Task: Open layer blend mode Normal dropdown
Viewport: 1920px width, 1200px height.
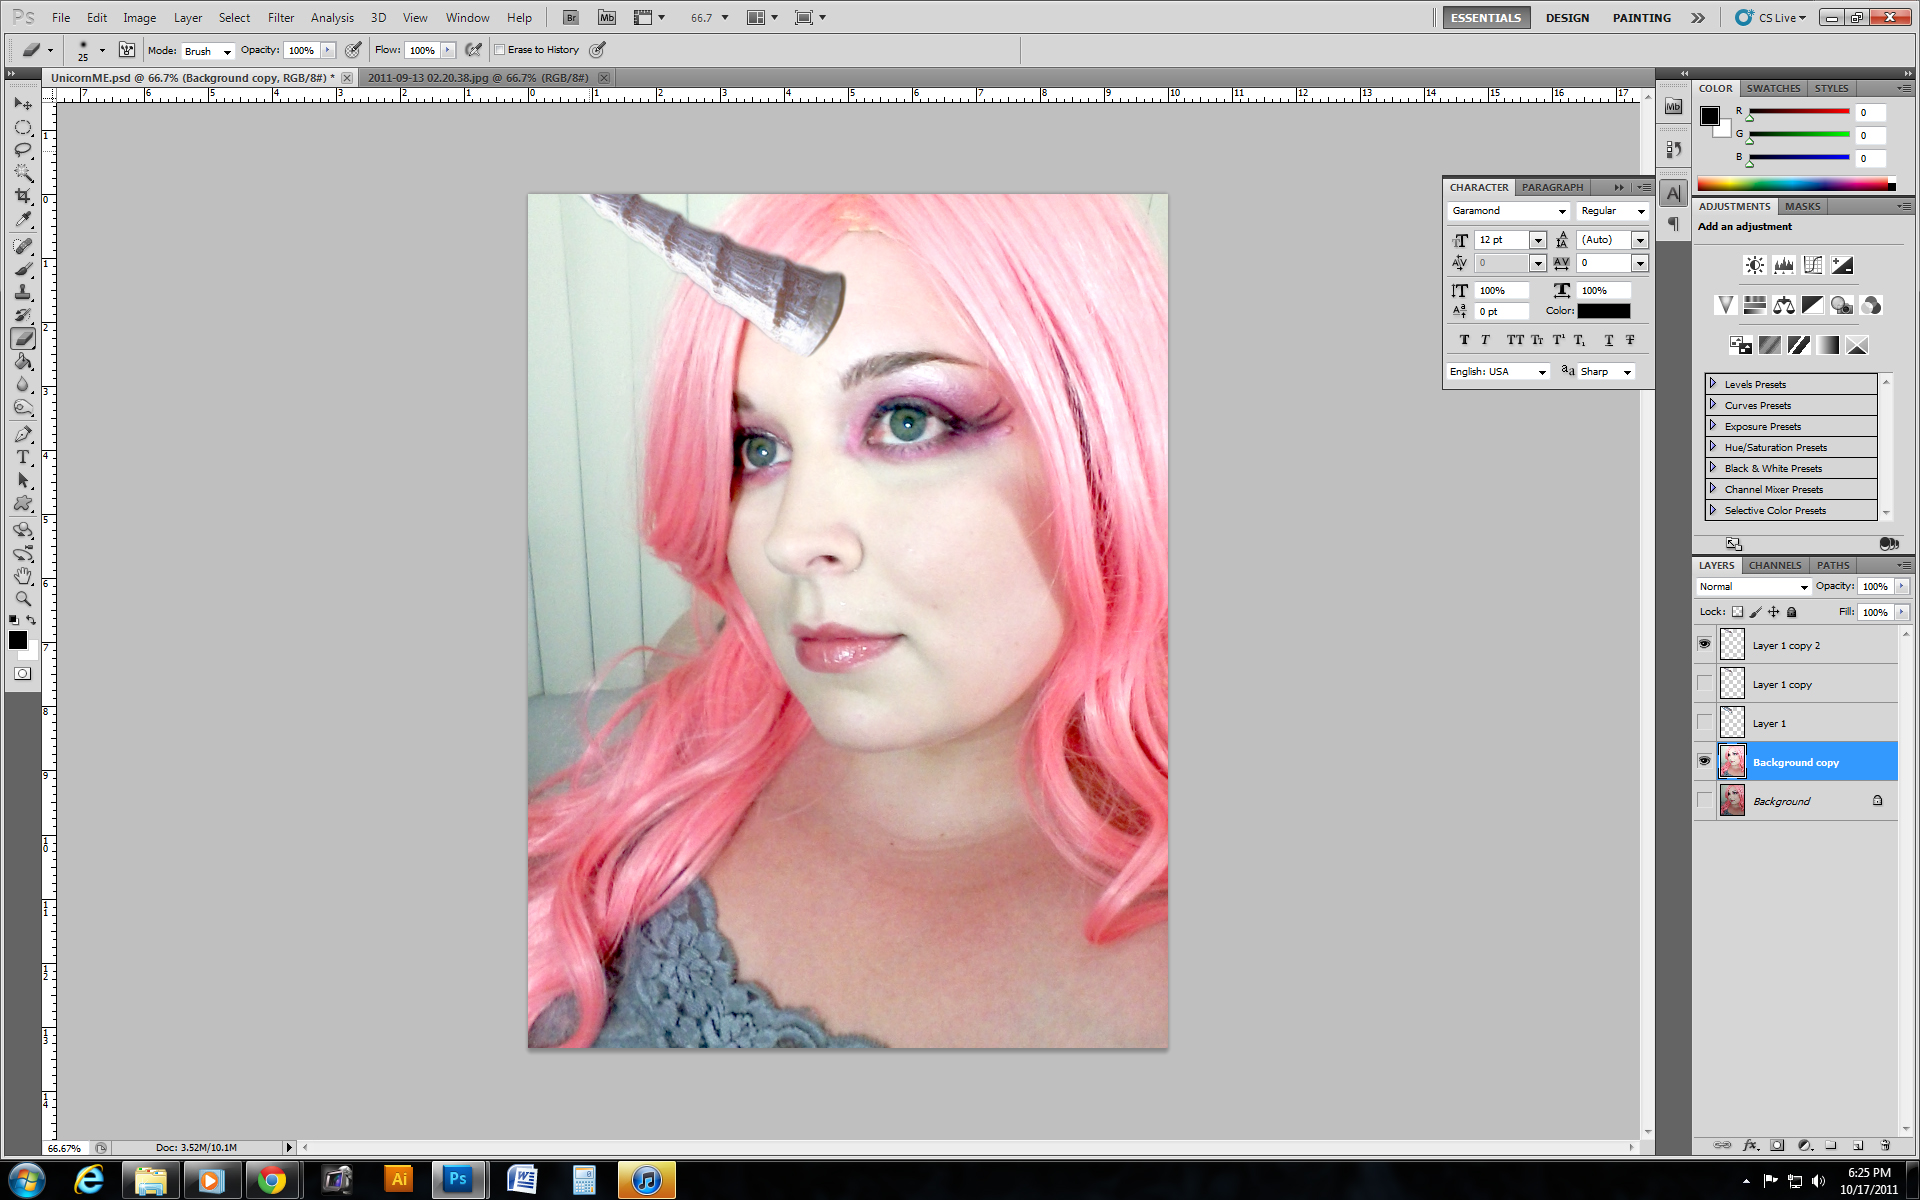Action: pos(1754,587)
